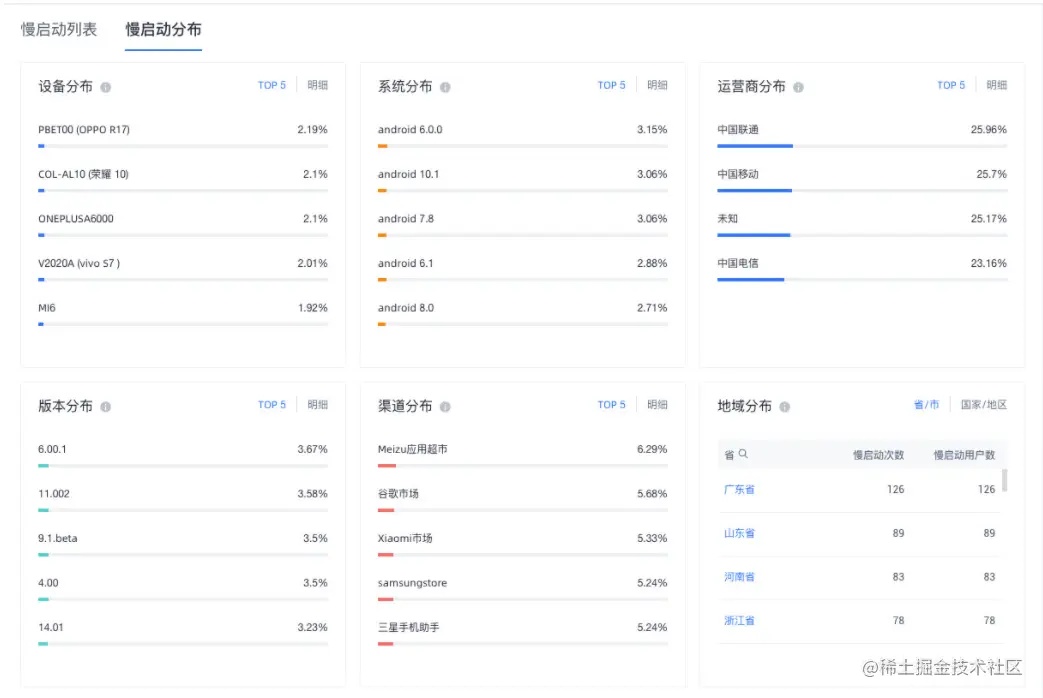Open the 广东省 link
Image resolution: width=1043 pixels, height=698 pixels.
point(739,489)
